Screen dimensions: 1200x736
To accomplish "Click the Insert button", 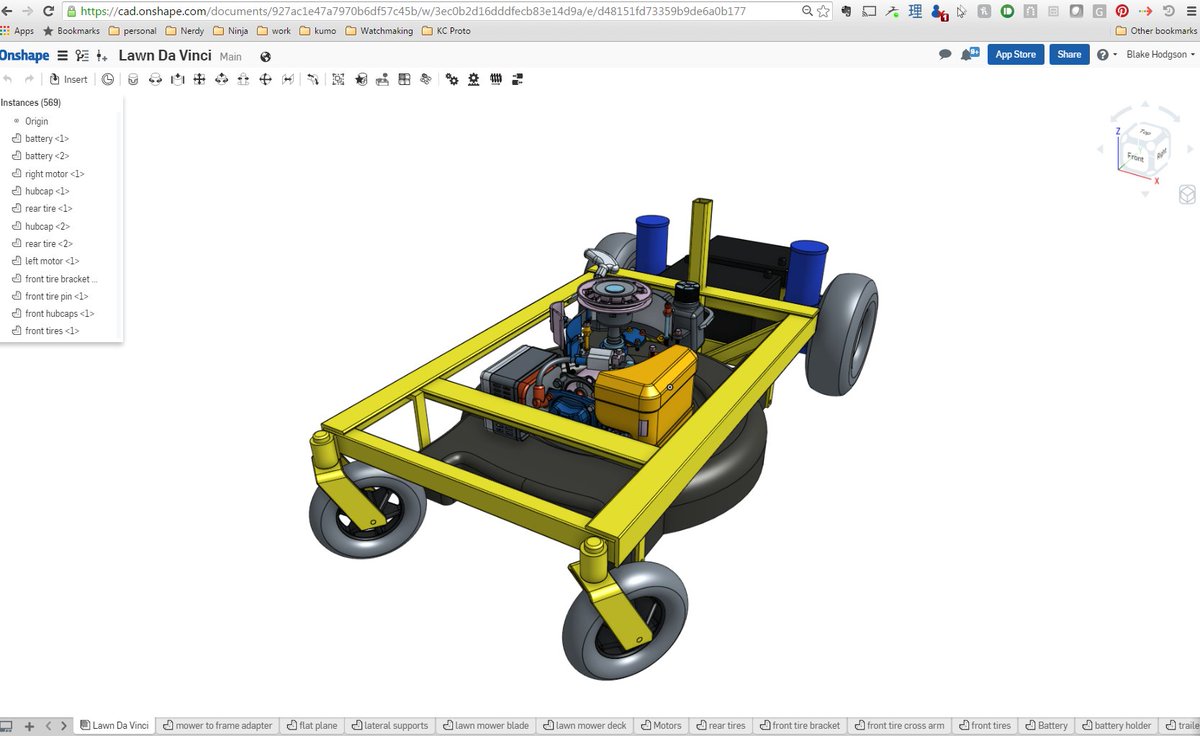I will [x=68, y=79].
